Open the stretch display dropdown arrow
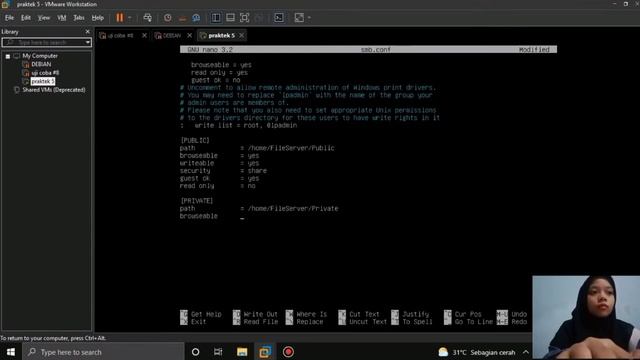Screen dimensions: 640x360 (309, 18)
